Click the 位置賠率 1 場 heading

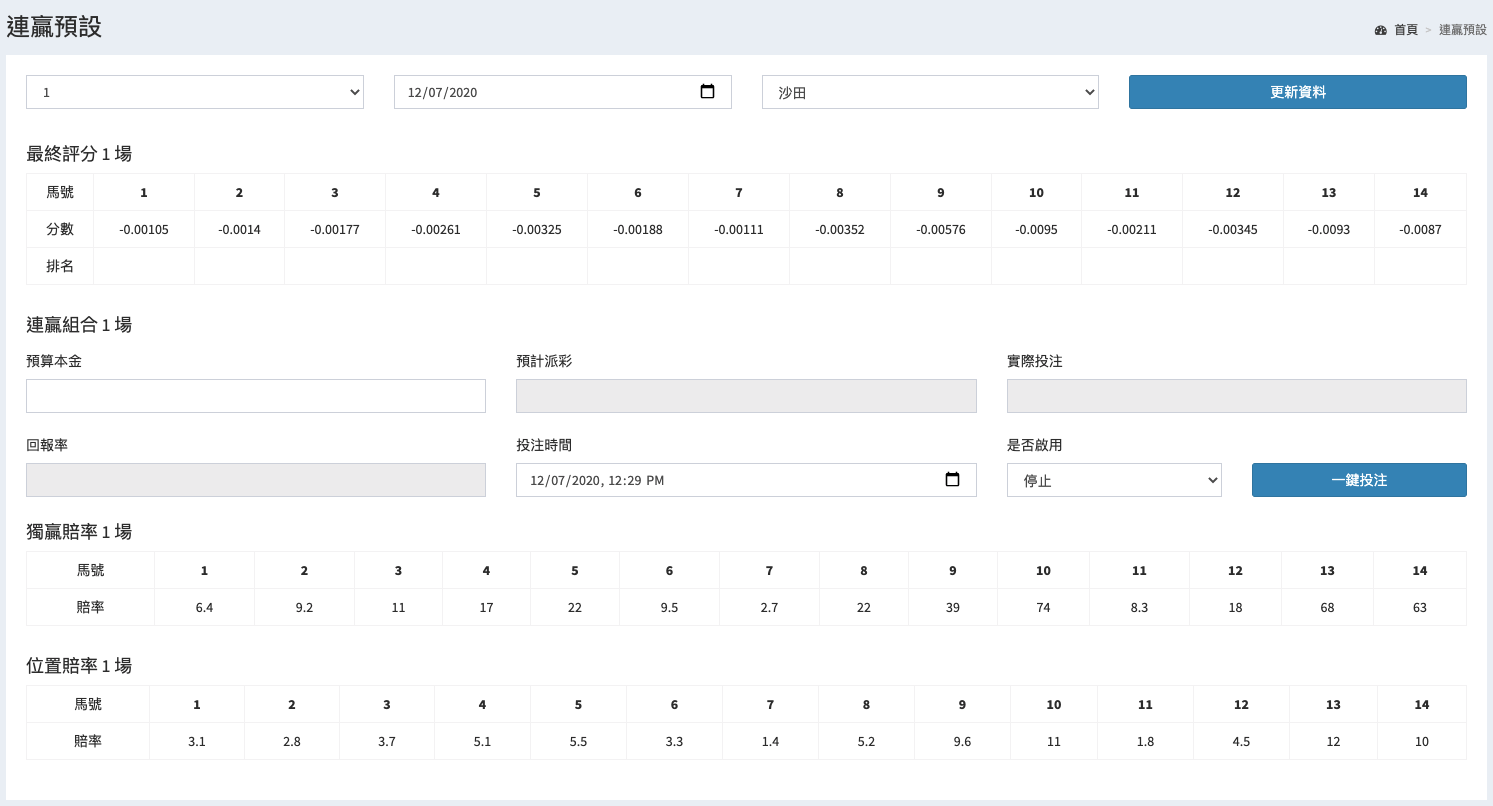(79, 666)
